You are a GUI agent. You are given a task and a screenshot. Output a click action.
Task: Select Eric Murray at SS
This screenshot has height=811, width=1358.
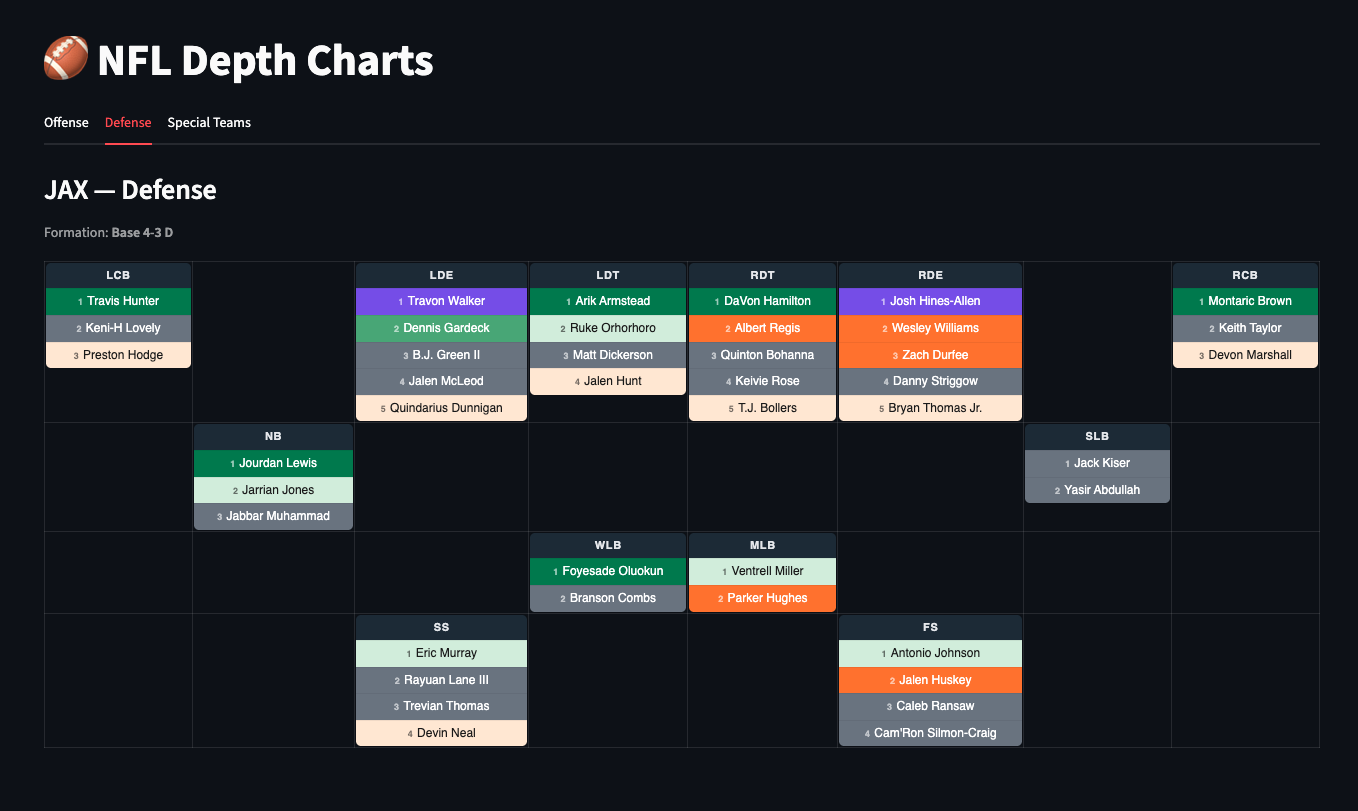[441, 653]
